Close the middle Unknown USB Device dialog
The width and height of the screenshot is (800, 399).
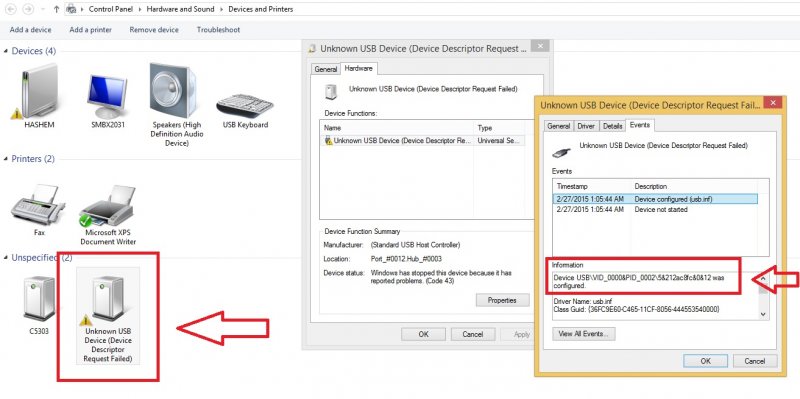(540, 46)
